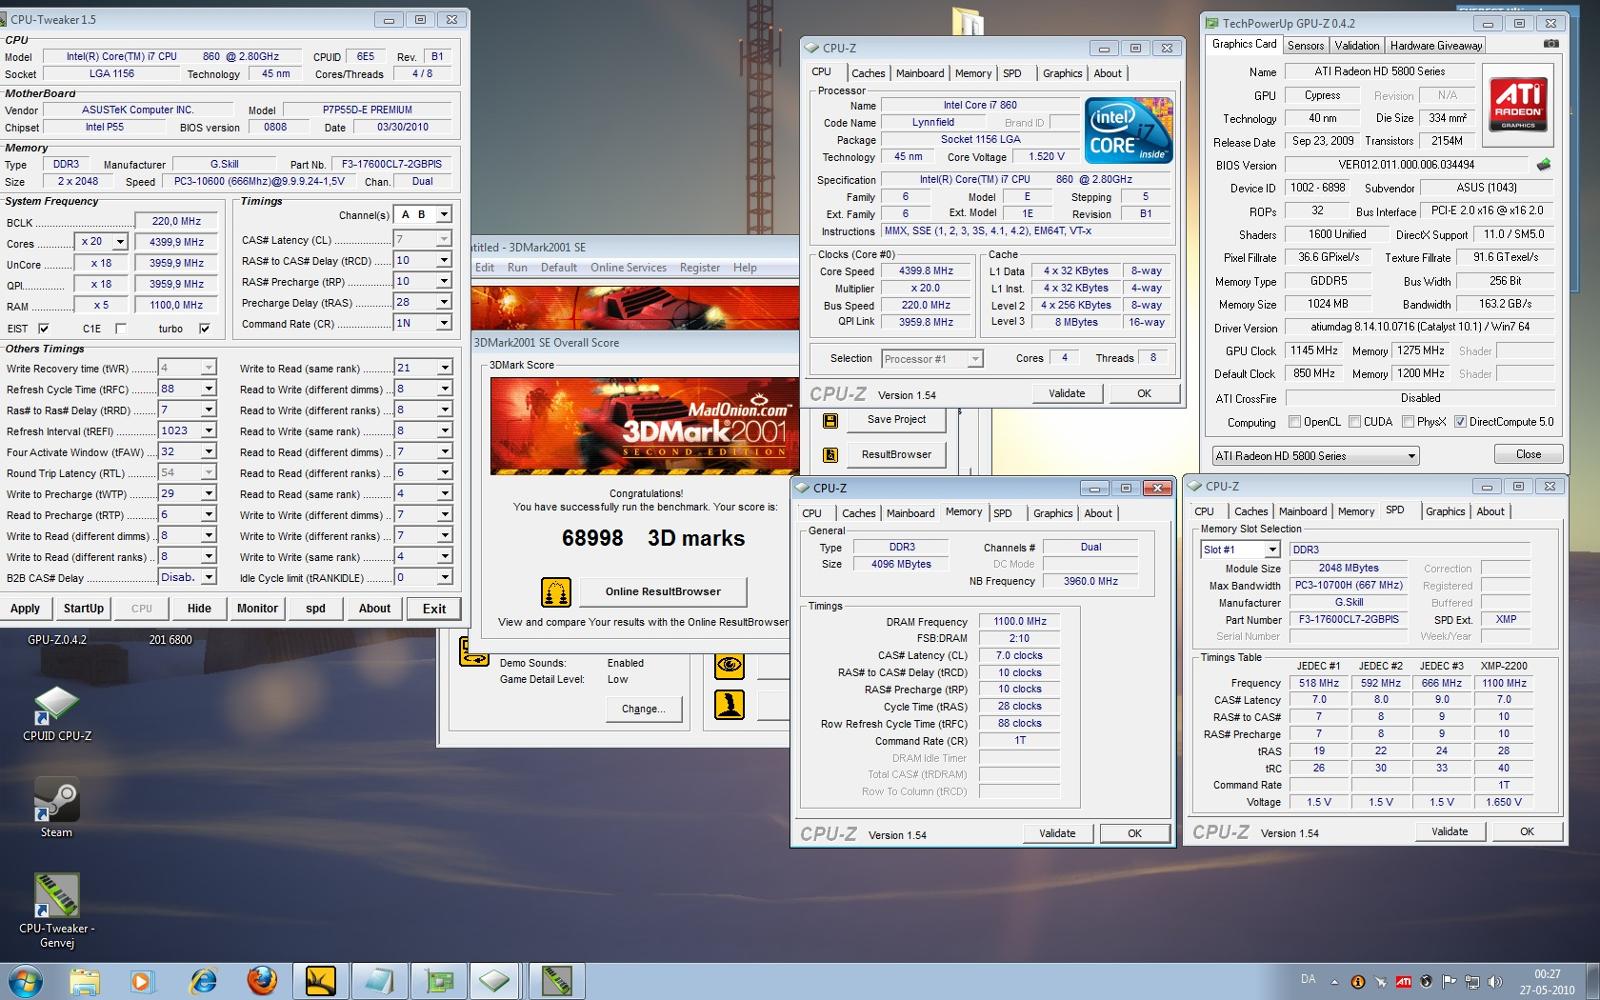Check the OpenCL box in GPU-Z
The height and width of the screenshot is (1000, 1600).
tap(1295, 422)
